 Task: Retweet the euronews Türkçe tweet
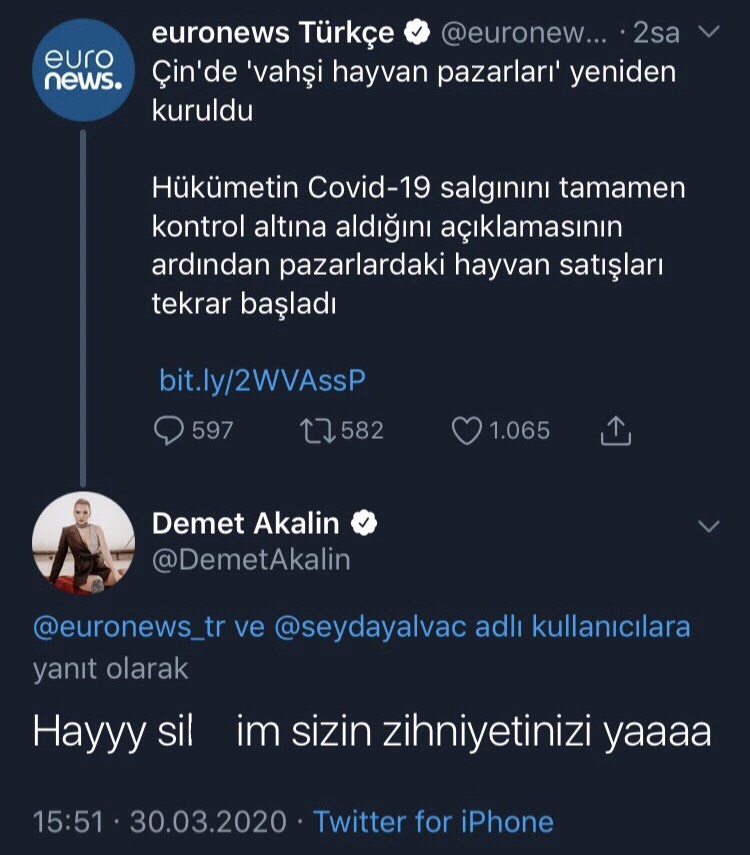pyautogui.click(x=316, y=430)
